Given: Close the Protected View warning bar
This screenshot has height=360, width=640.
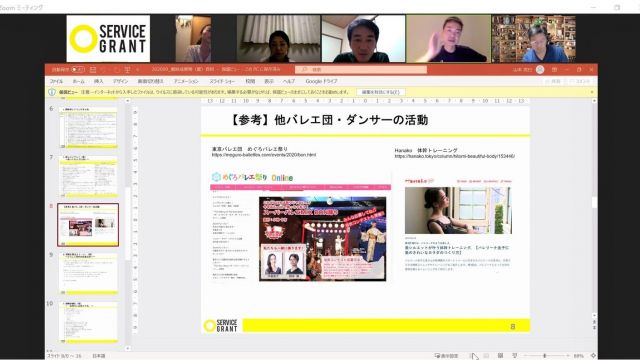Looking at the screenshot, I should tap(592, 92).
